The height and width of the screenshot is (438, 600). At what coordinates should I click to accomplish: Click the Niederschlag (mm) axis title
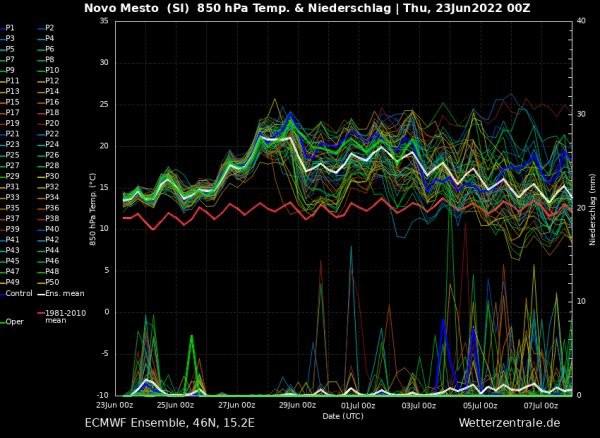tap(592, 208)
